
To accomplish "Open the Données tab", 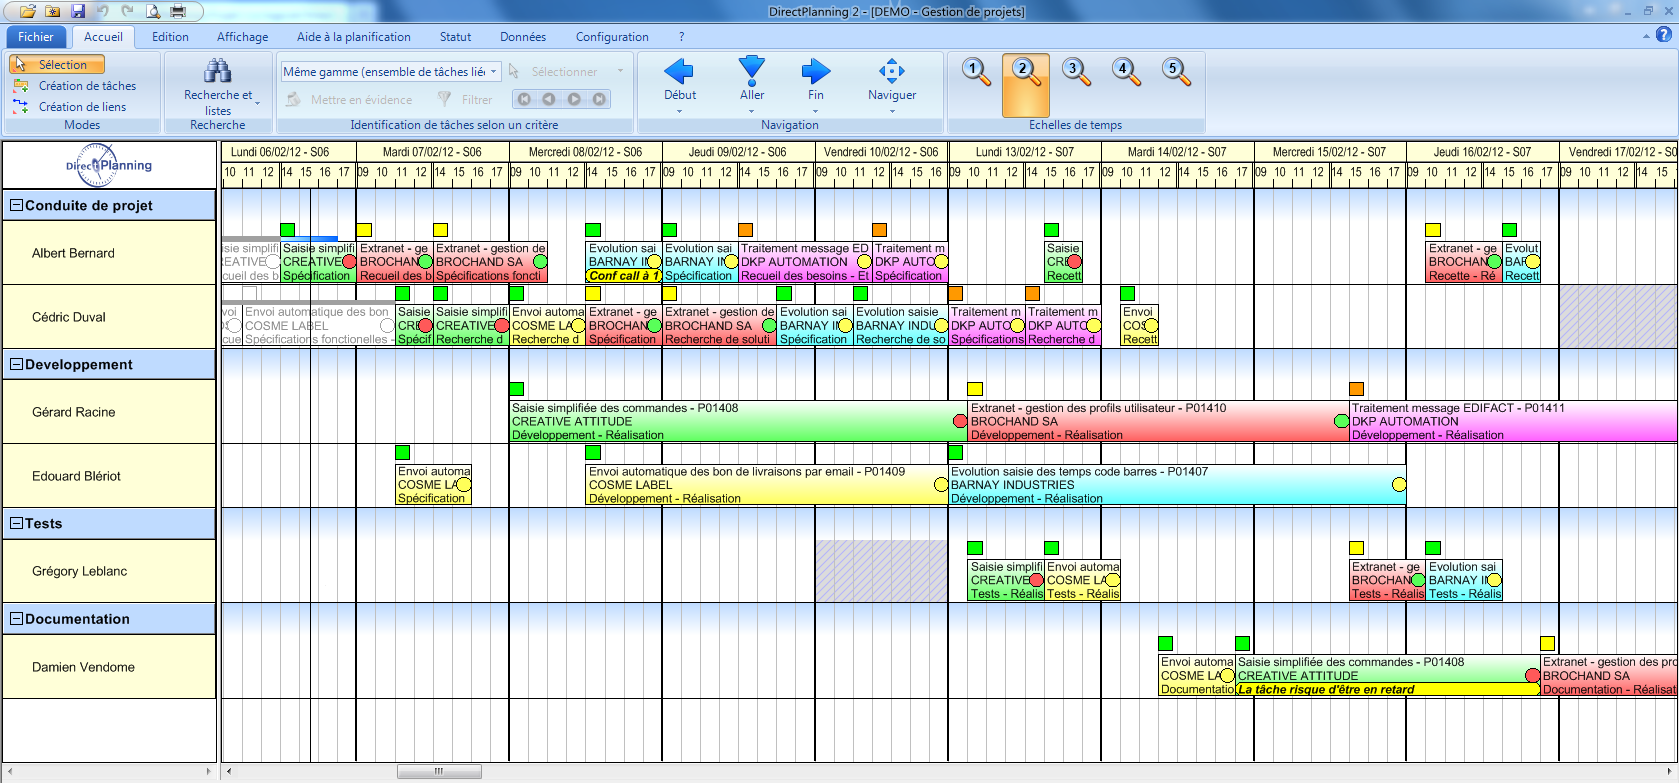I will pyautogui.click(x=523, y=37).
